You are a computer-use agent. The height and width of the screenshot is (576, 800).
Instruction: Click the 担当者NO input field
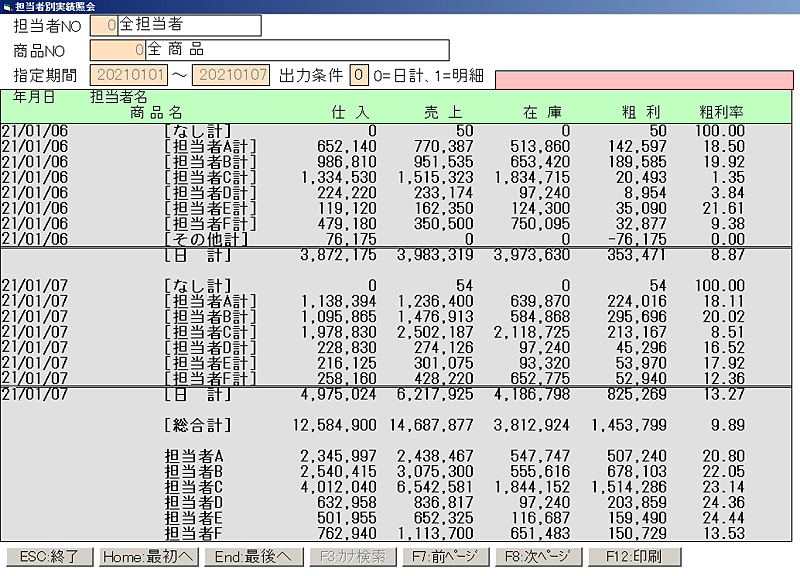[x=103, y=25]
